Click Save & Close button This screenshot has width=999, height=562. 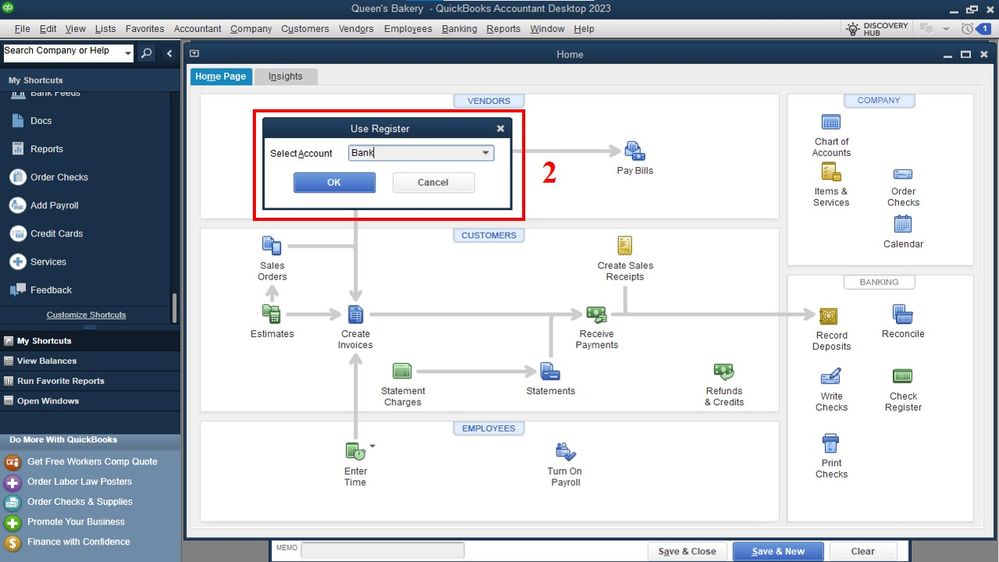pos(687,551)
